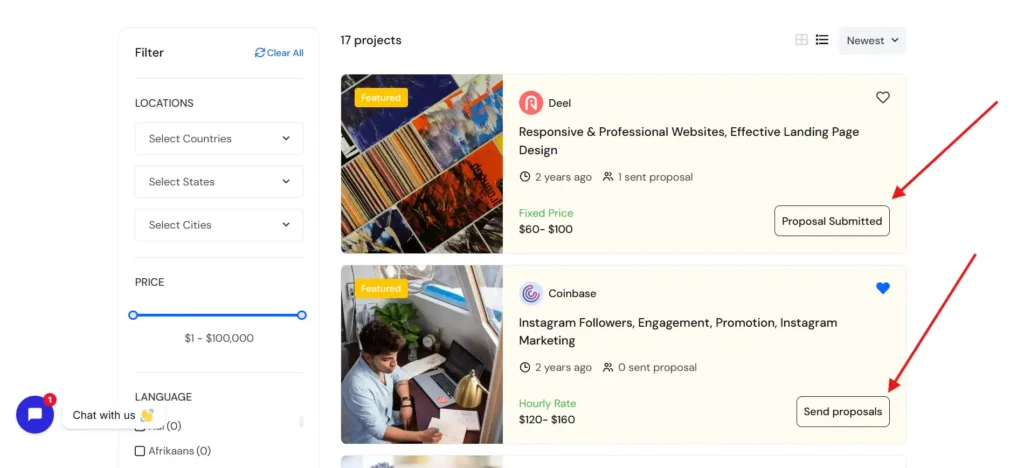Click the price slider's right maximum handle
The width and height of the screenshot is (1024, 468).
point(302,315)
